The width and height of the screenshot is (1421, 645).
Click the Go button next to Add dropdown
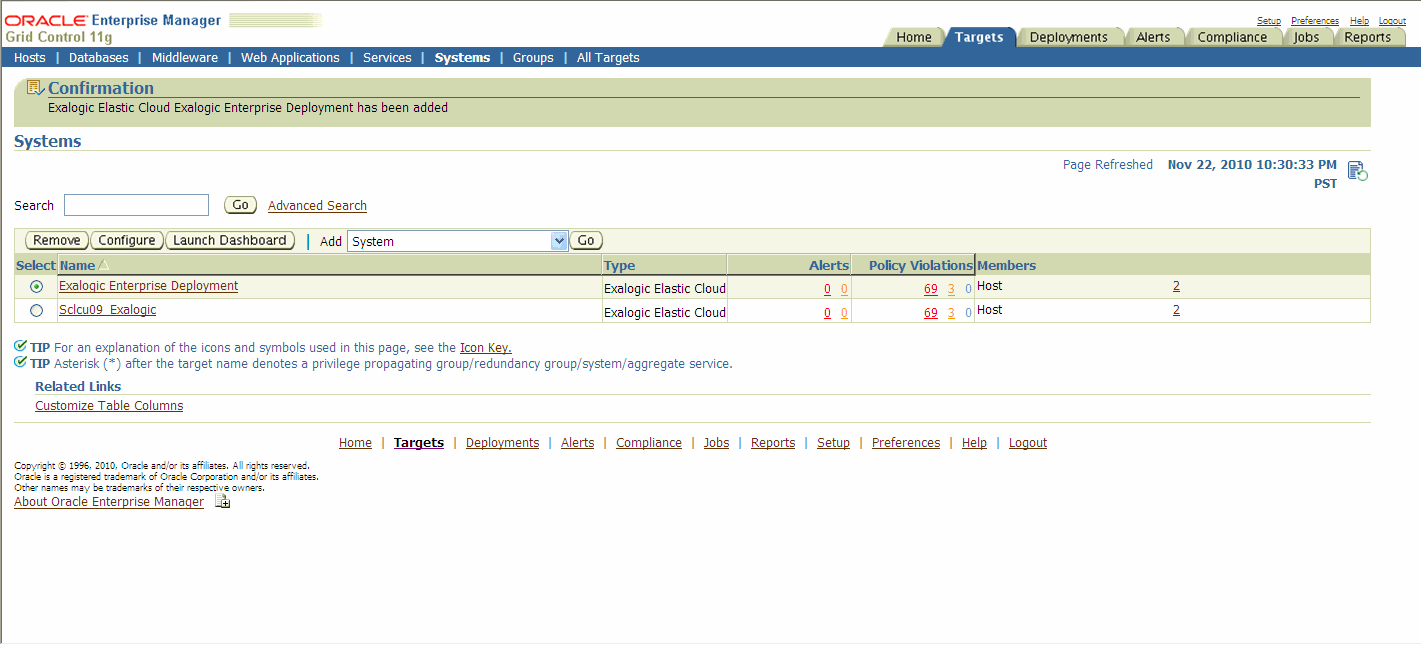point(586,241)
